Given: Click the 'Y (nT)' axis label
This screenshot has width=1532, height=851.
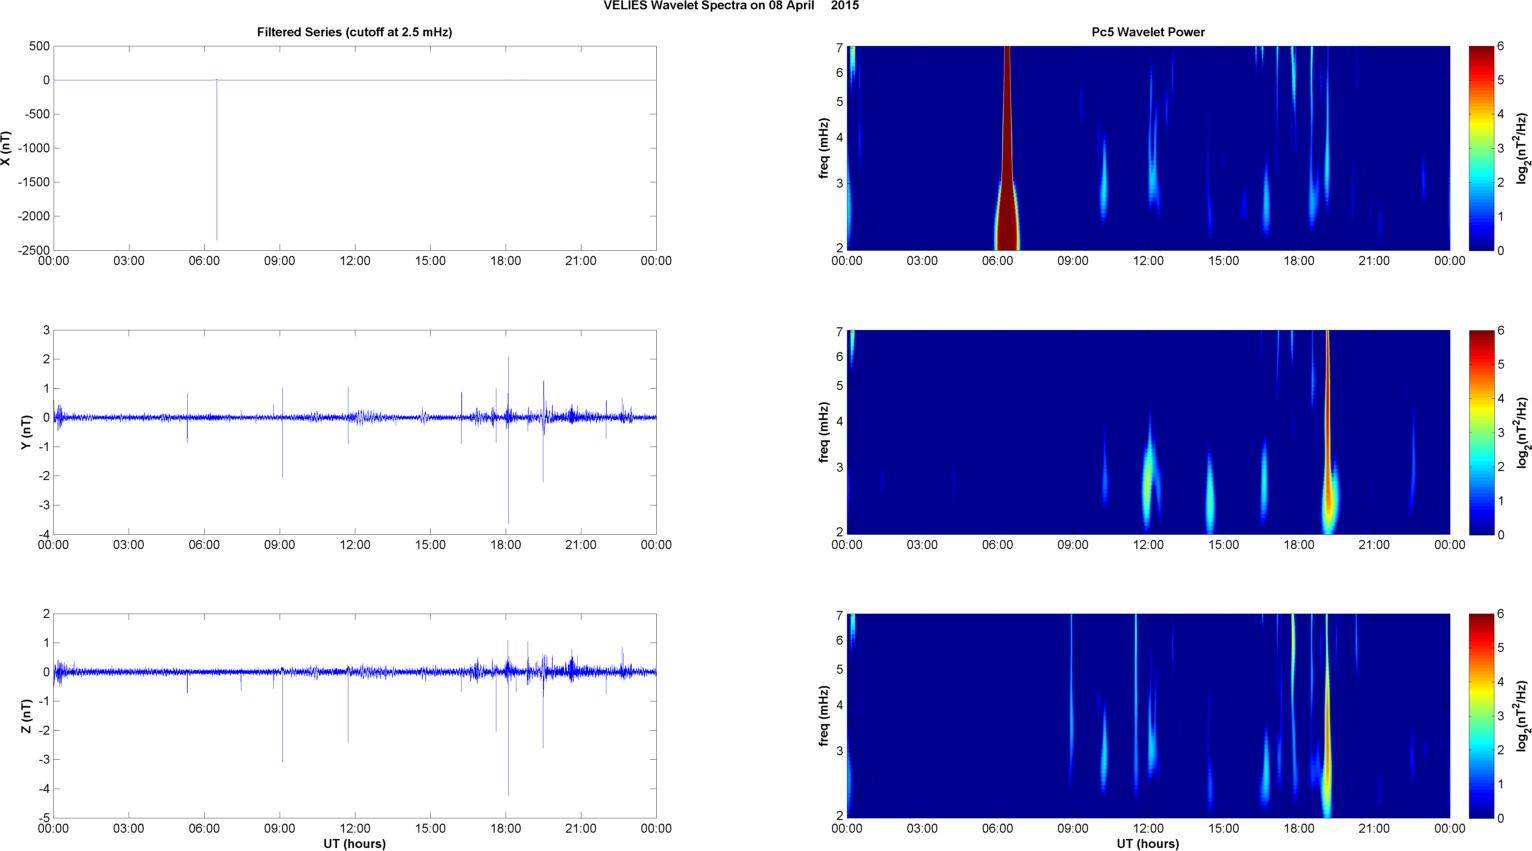Looking at the screenshot, I should pos(28,432).
